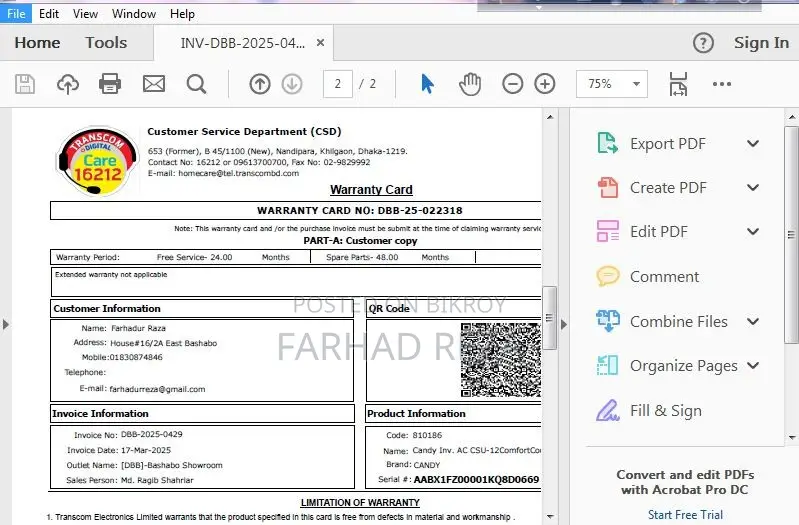
Task: Click the fit width scrolling icon
Action: (x=678, y=84)
